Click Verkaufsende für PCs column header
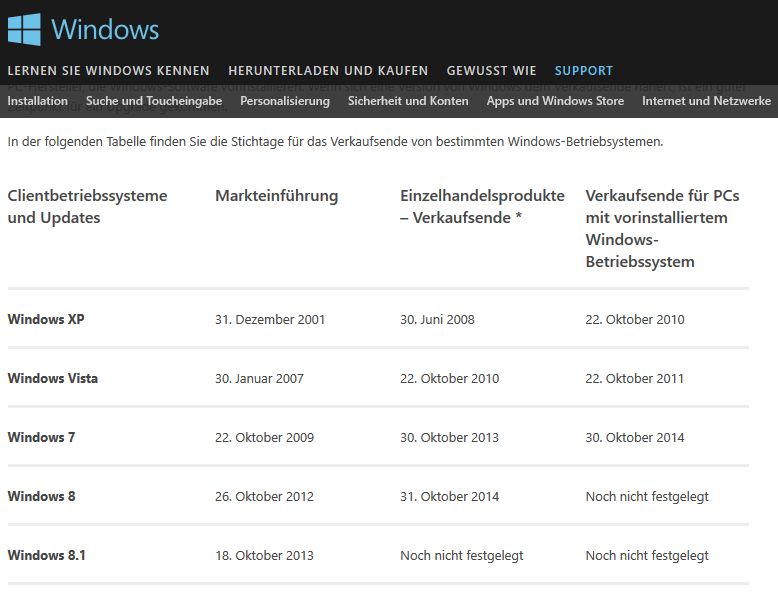 coord(662,228)
